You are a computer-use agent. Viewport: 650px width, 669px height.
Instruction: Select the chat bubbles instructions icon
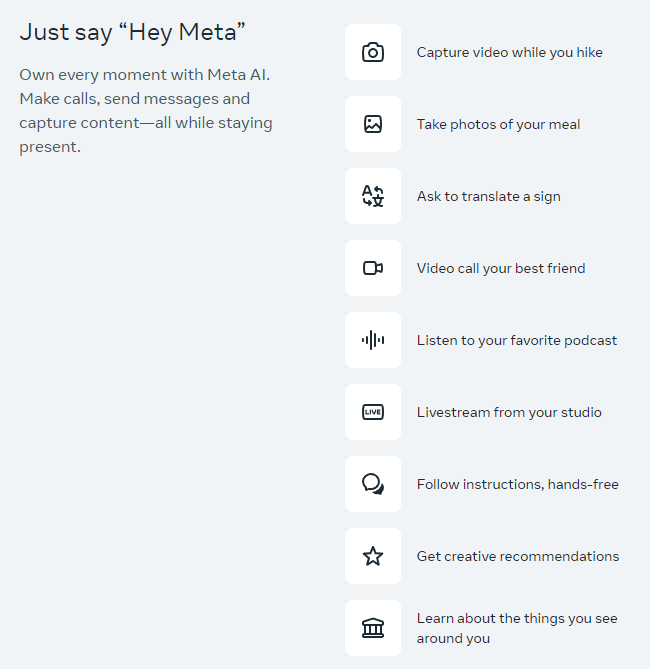tap(373, 484)
